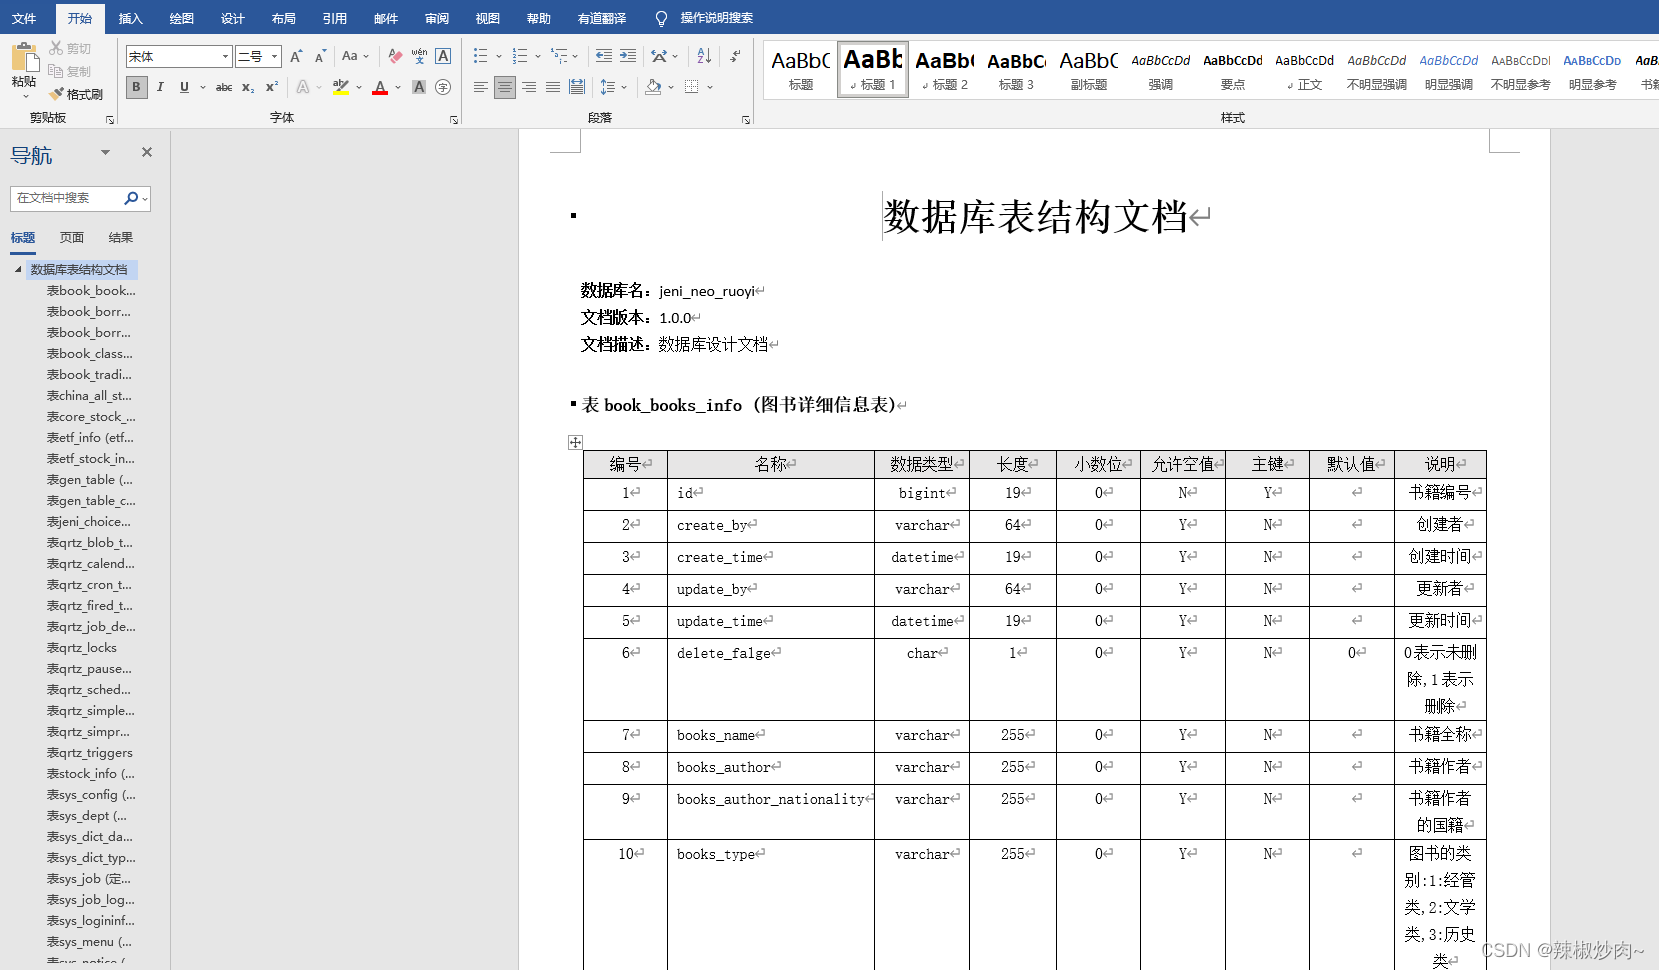1659x970 pixels.
Task: Apply character border icon
Action: click(x=443, y=56)
